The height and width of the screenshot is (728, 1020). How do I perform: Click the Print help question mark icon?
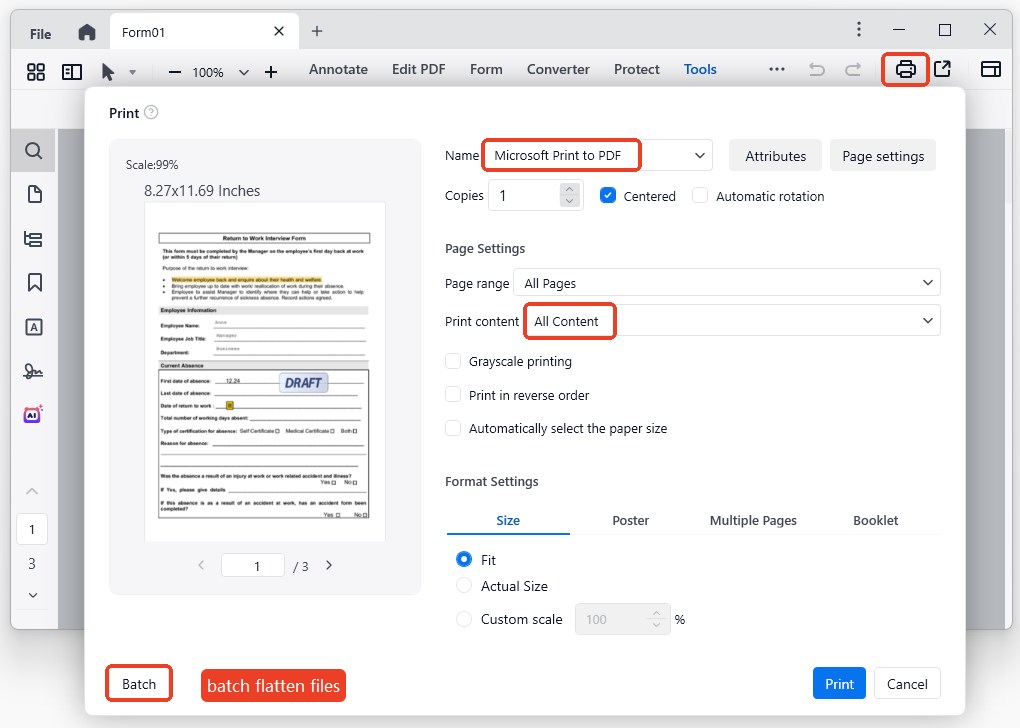click(151, 113)
